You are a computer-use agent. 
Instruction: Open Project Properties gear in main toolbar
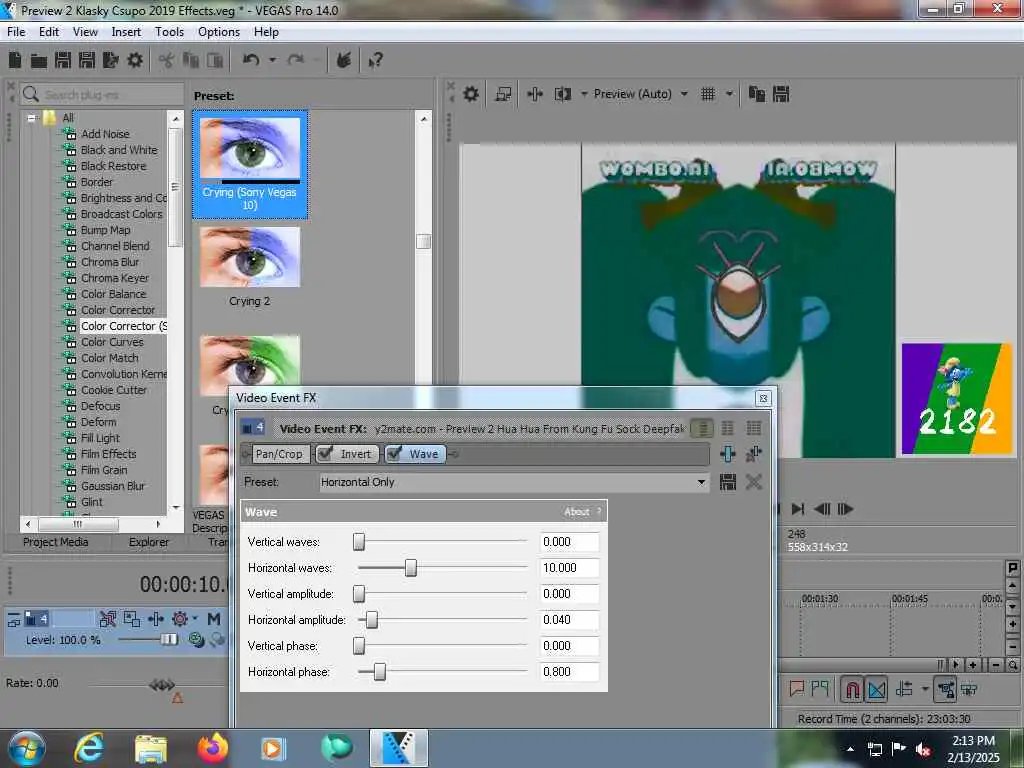tap(135, 60)
